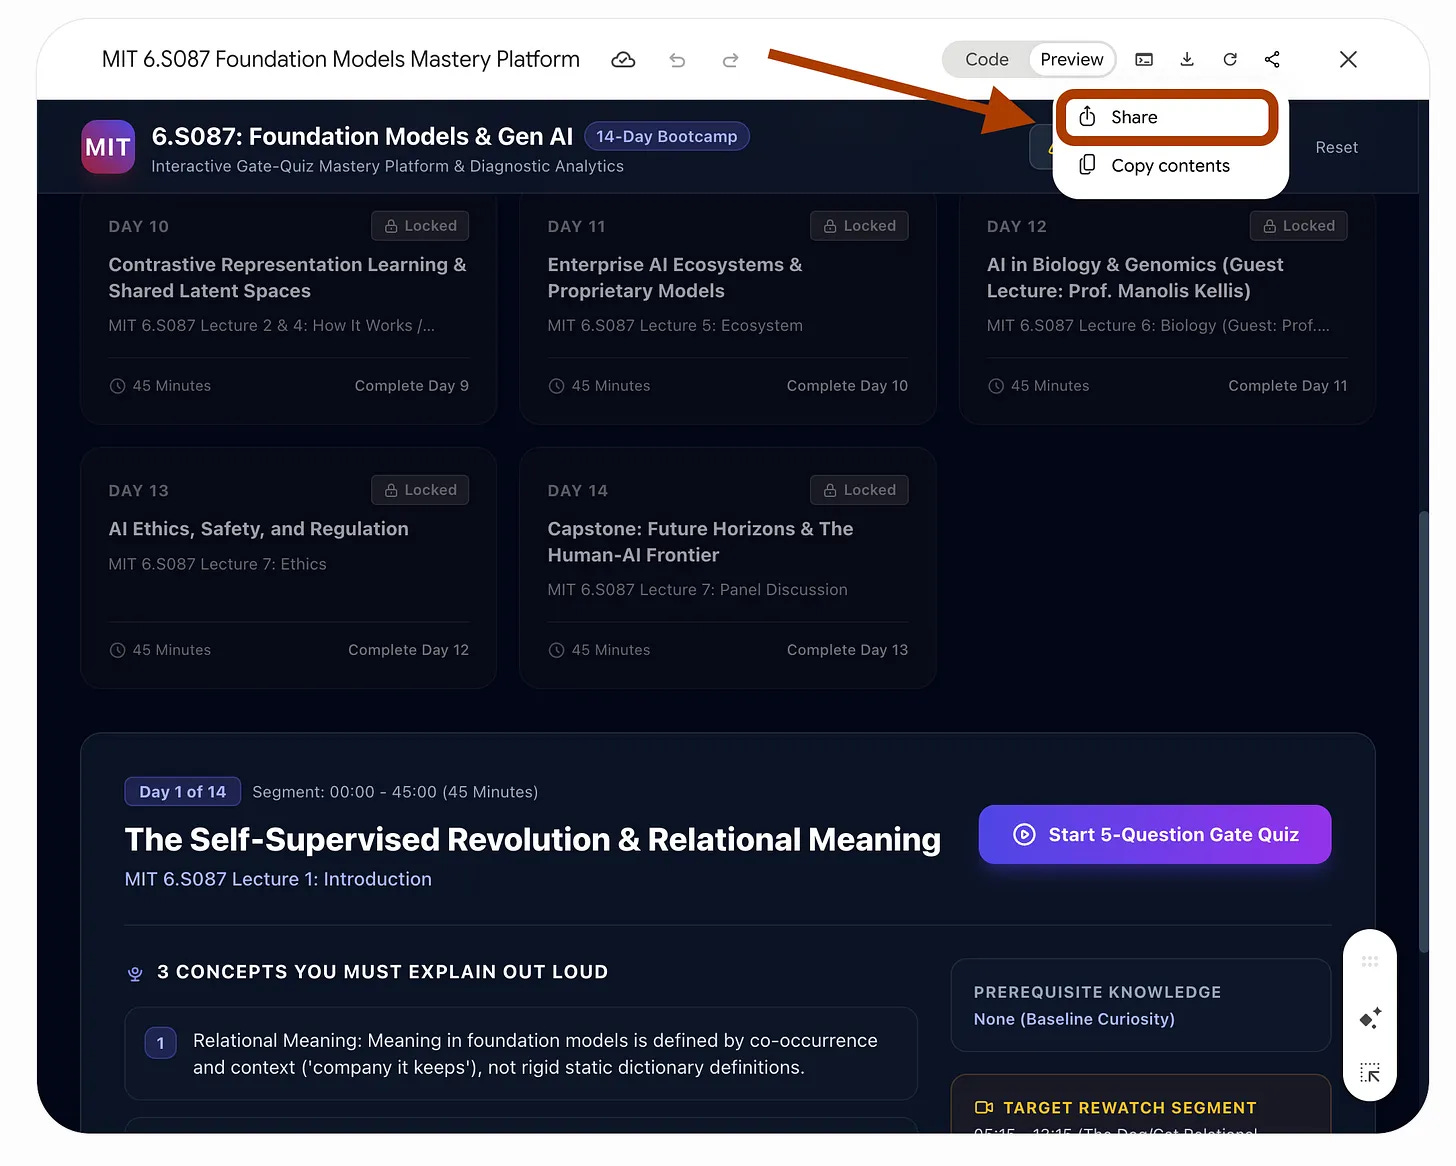Download the app via download icon

click(x=1187, y=60)
